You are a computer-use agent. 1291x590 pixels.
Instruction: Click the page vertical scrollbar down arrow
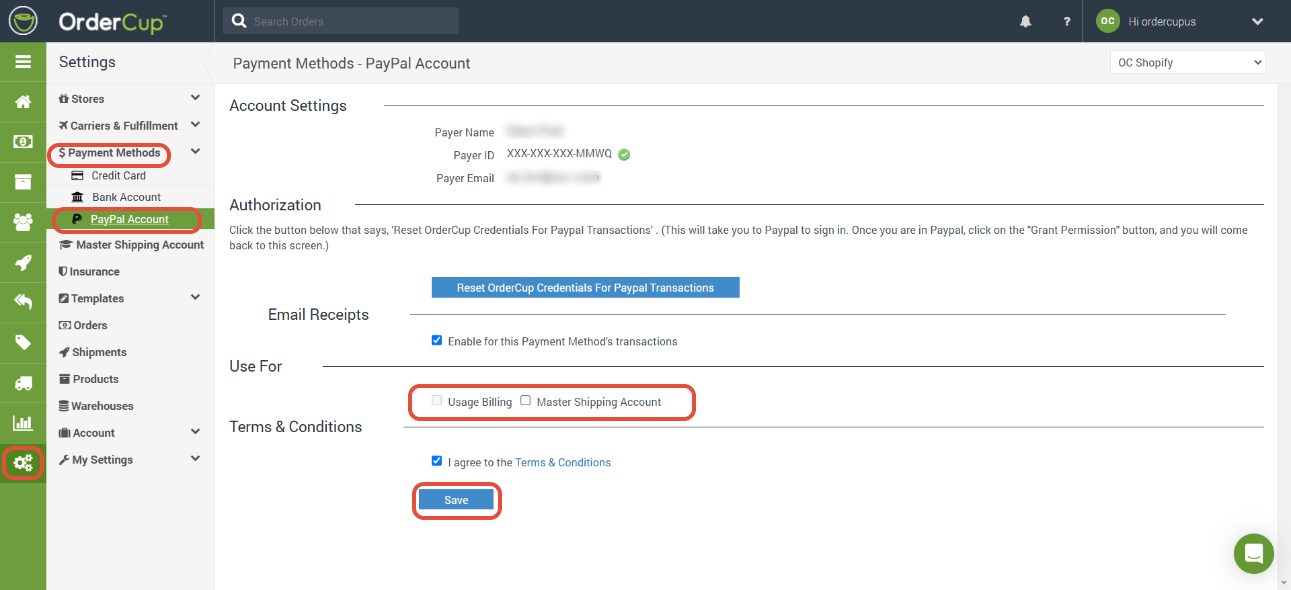(x=1285, y=584)
